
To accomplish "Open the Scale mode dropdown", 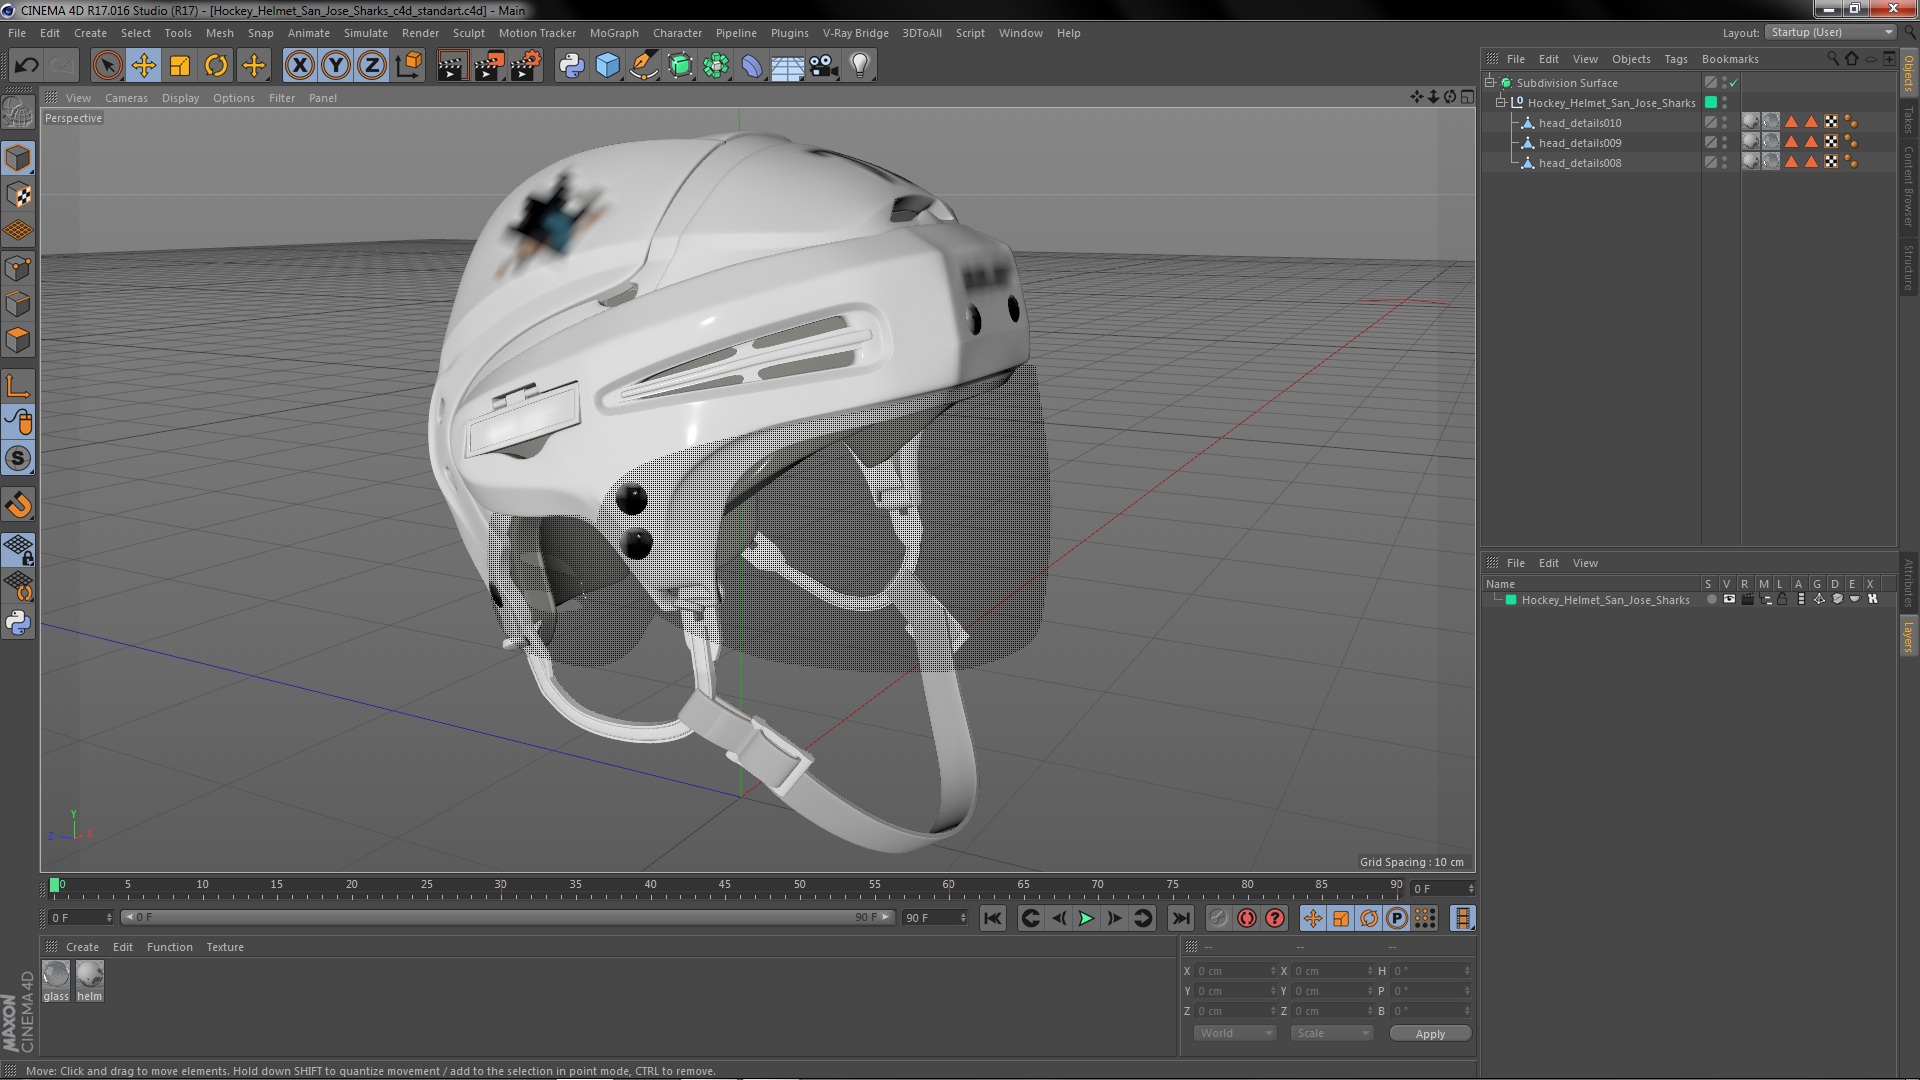I will point(1331,1033).
